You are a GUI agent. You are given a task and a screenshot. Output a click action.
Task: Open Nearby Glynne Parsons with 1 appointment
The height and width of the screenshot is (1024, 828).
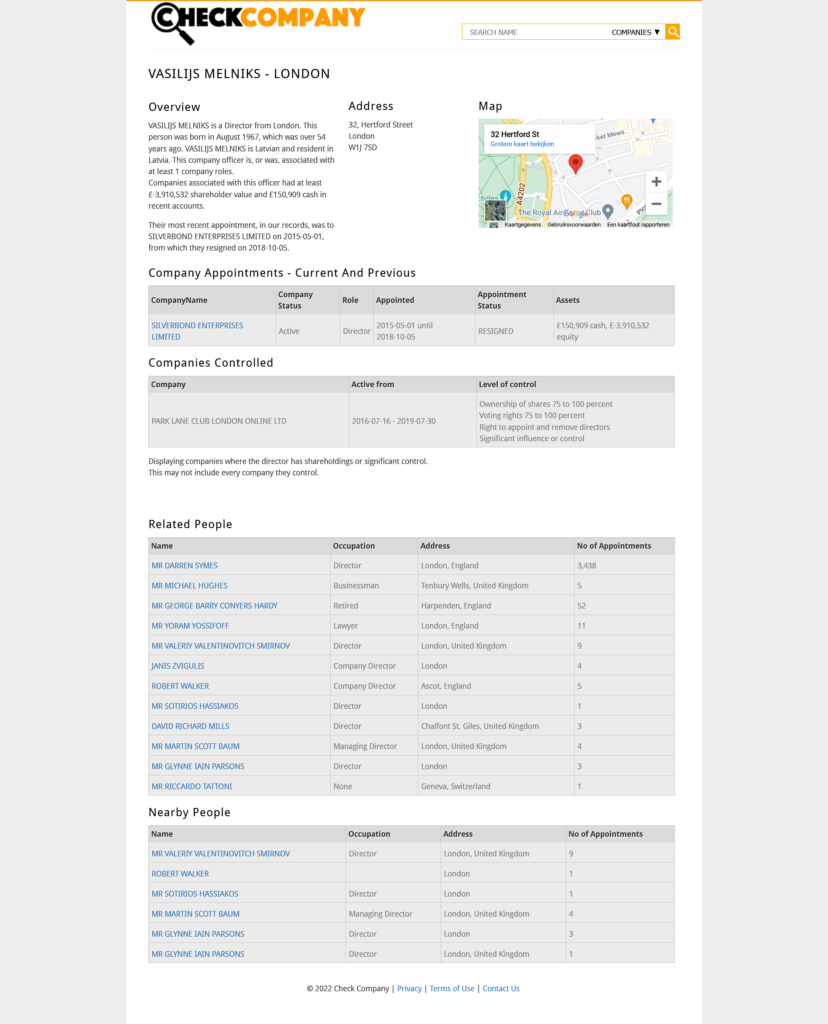[198, 954]
